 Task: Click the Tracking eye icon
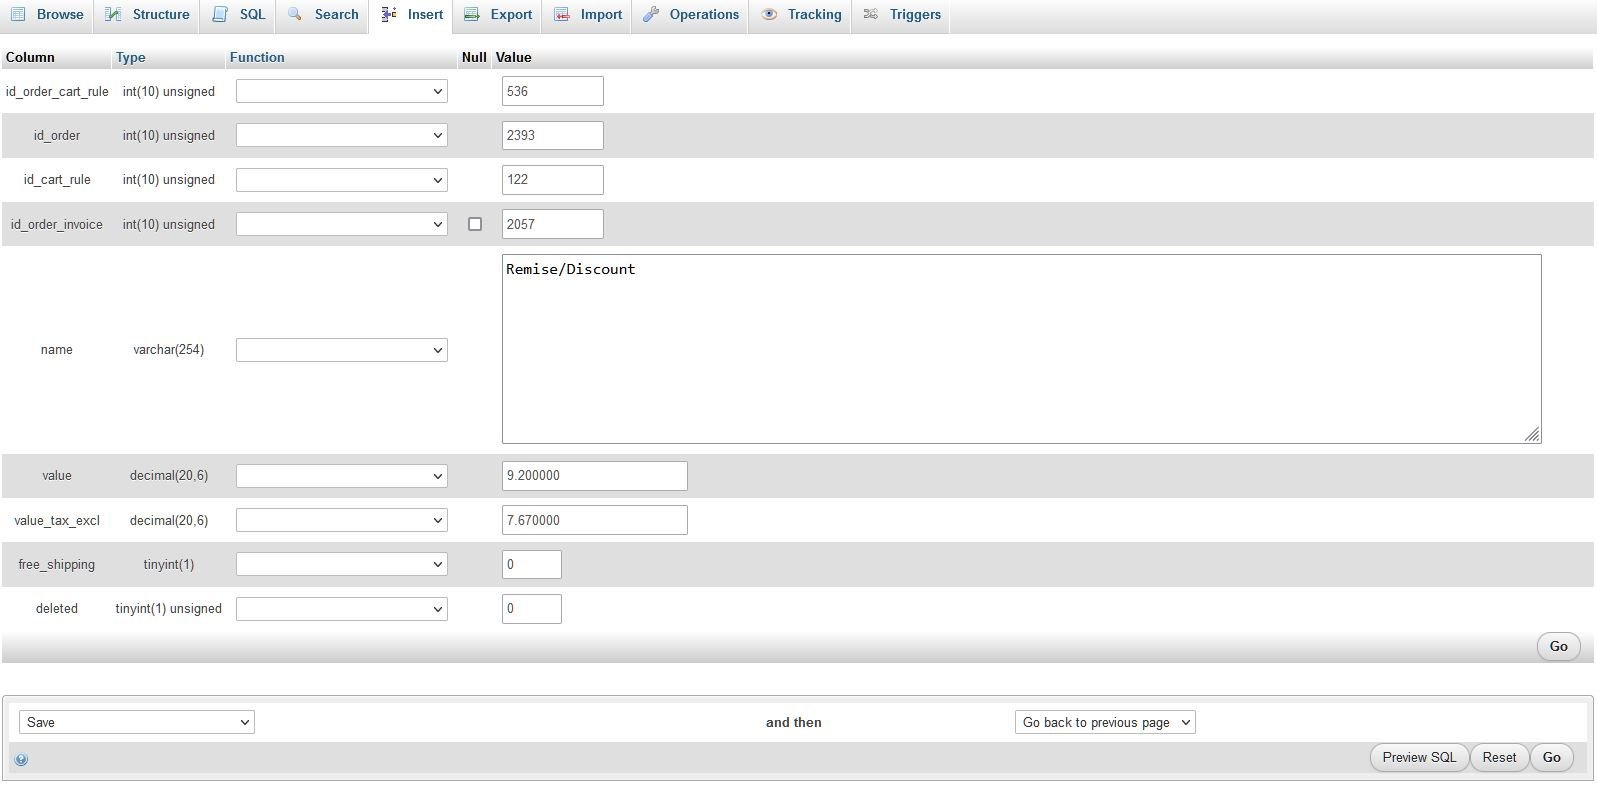click(769, 14)
